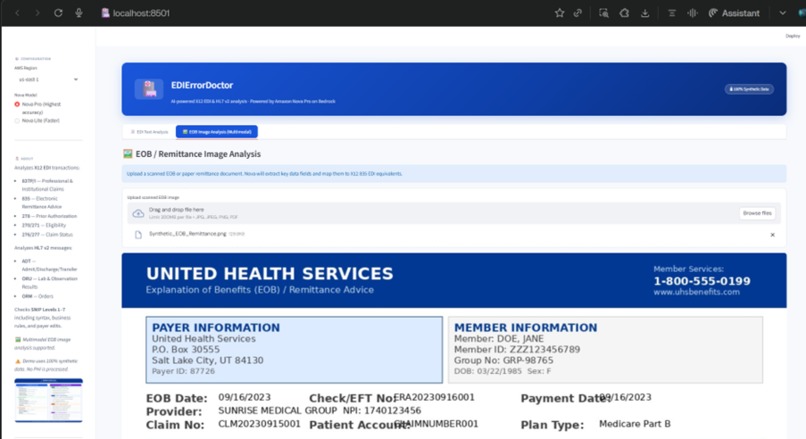Open the extensions puzzle icon
Screen dimensions: 806x439
624,13
